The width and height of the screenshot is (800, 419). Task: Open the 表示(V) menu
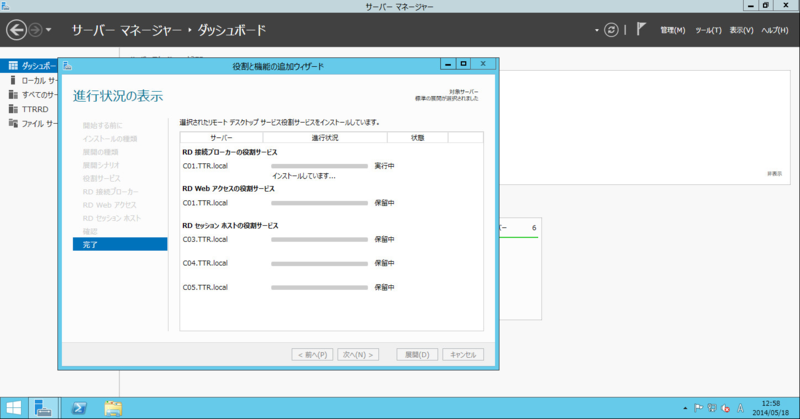(x=741, y=31)
